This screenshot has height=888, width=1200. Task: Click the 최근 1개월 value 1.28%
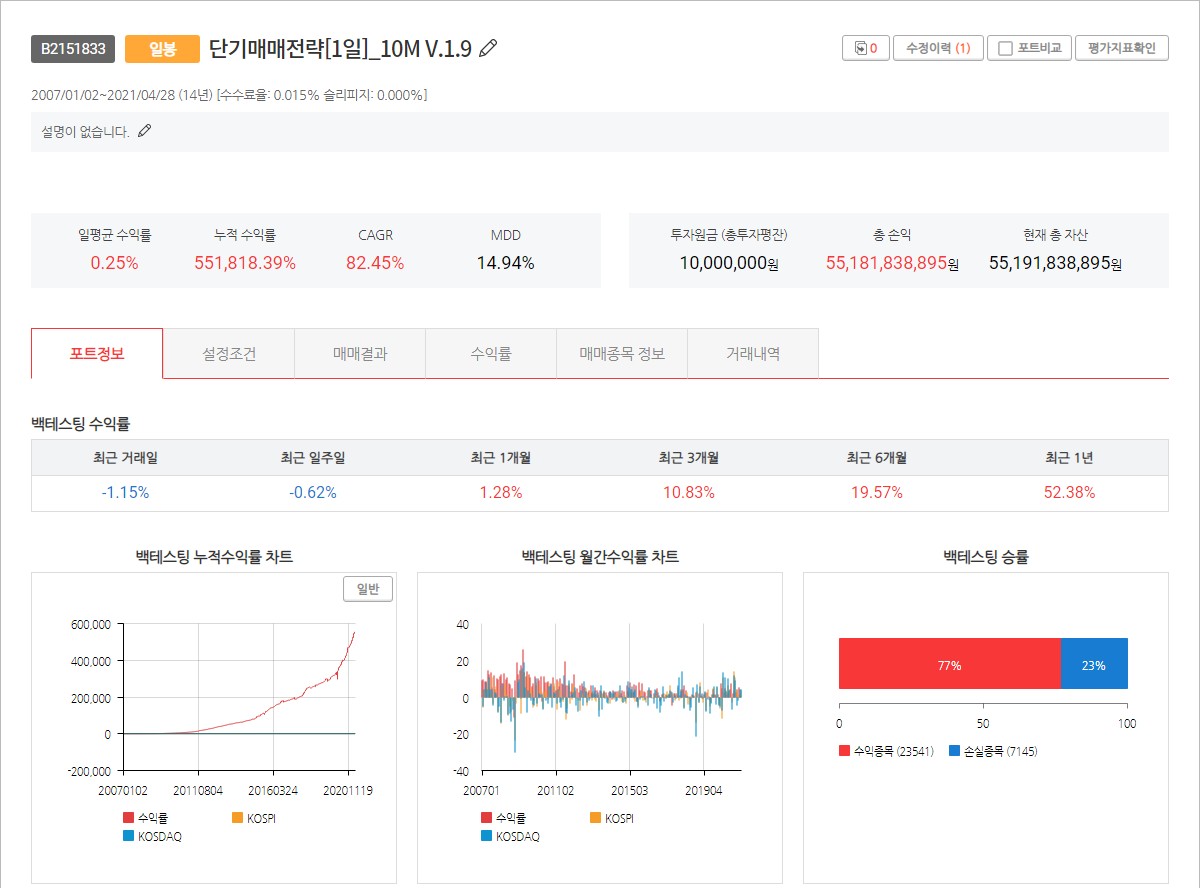[501, 492]
